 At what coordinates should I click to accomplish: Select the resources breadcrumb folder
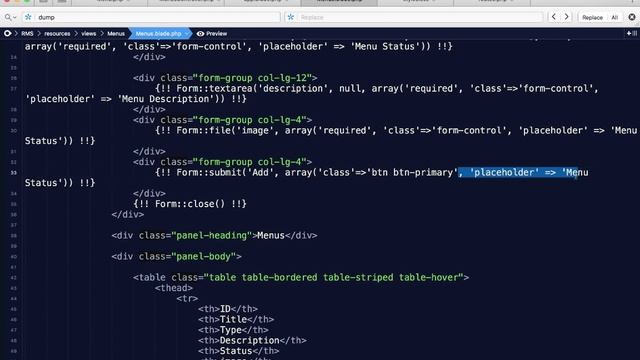click(x=57, y=33)
